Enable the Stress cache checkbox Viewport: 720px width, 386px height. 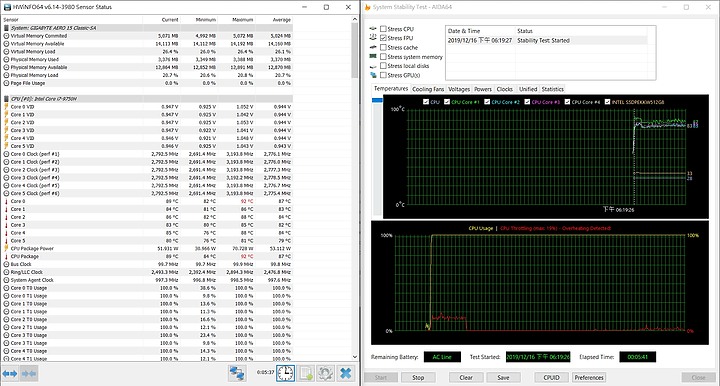click(383, 47)
